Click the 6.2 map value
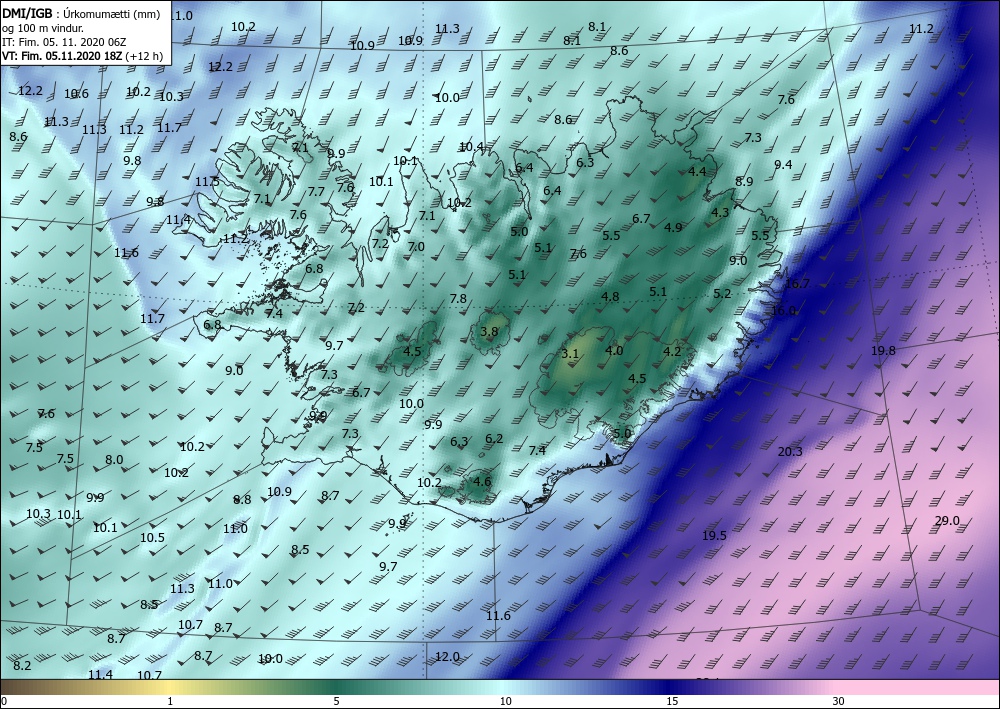The width and height of the screenshot is (1000, 709). (x=494, y=439)
